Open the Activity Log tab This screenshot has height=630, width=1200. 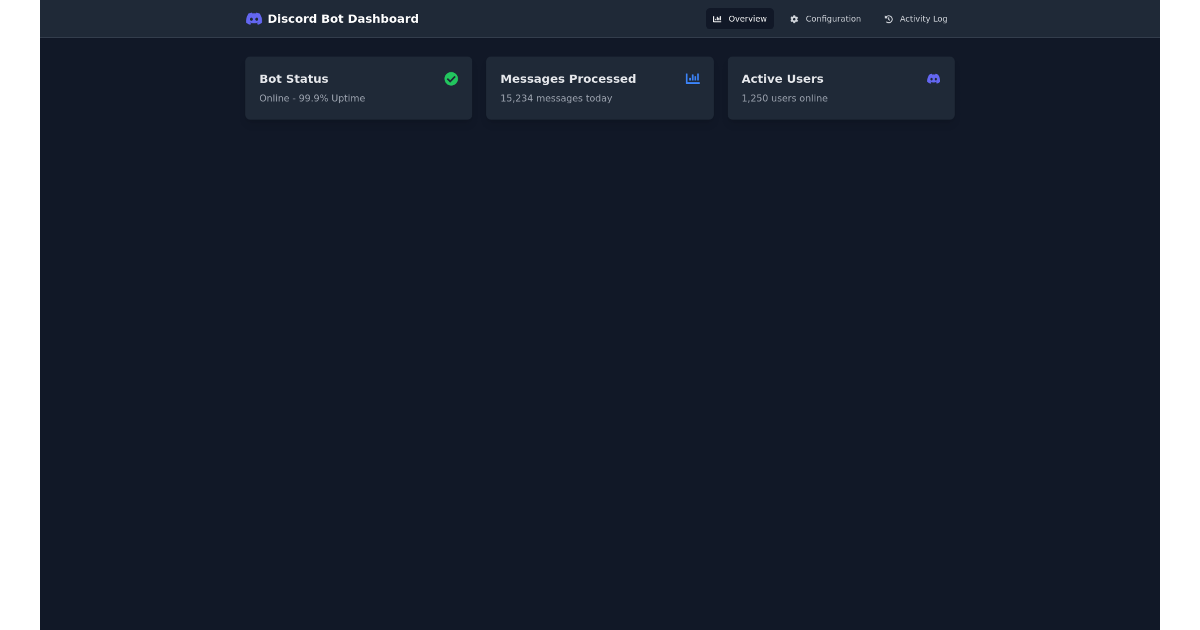pyautogui.click(x=917, y=18)
